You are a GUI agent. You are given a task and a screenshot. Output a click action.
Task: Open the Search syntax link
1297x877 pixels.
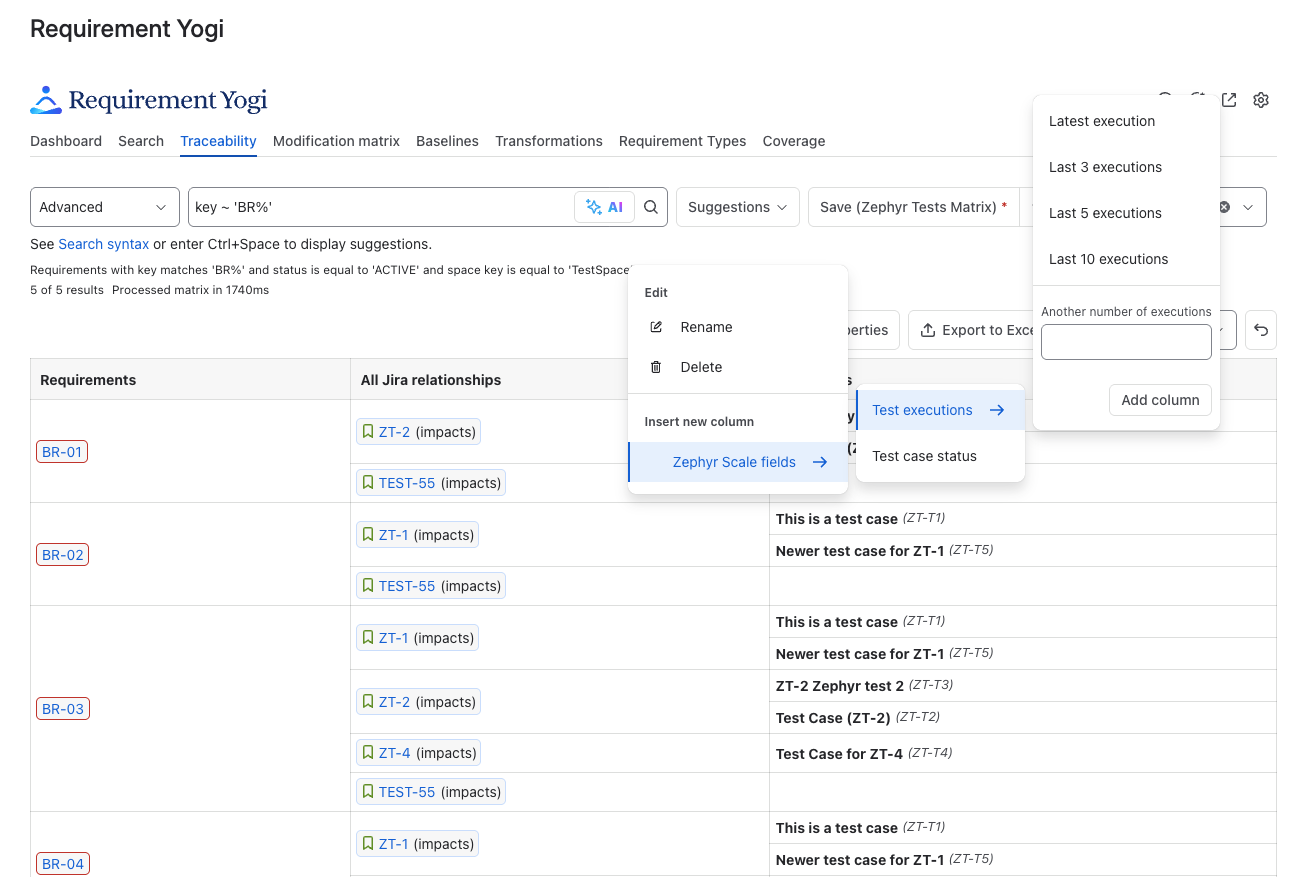(103, 244)
